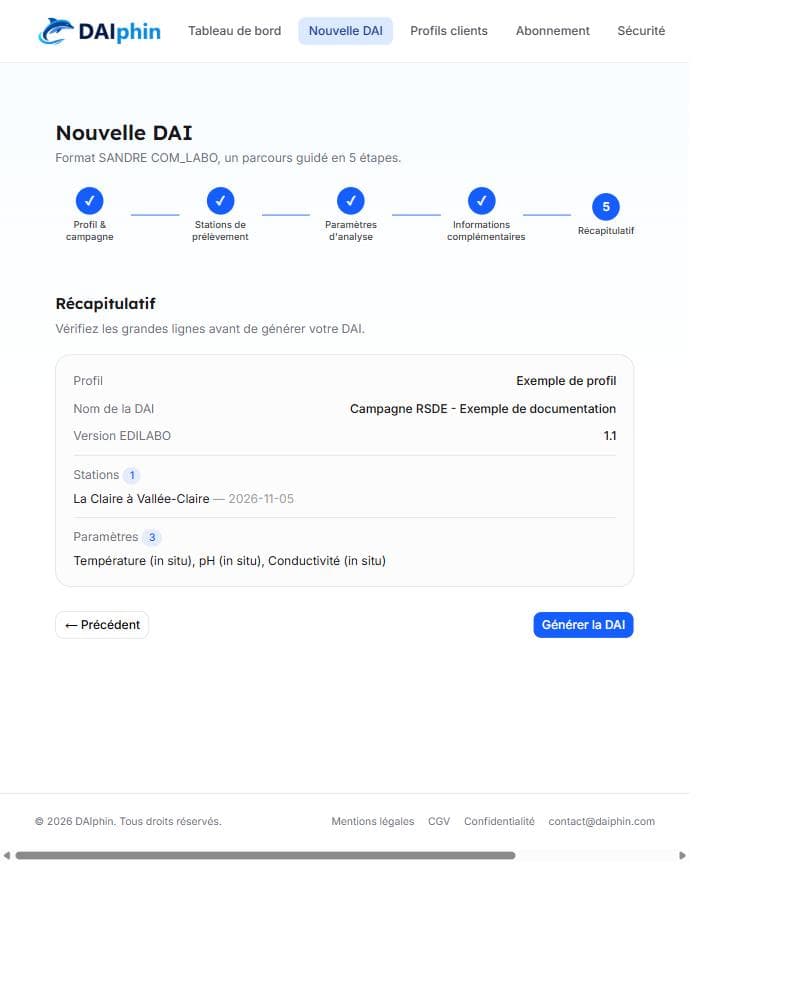Viewport: 800px width, 1000px height.
Task: Open the Tableau de bord menu
Action: click(234, 31)
